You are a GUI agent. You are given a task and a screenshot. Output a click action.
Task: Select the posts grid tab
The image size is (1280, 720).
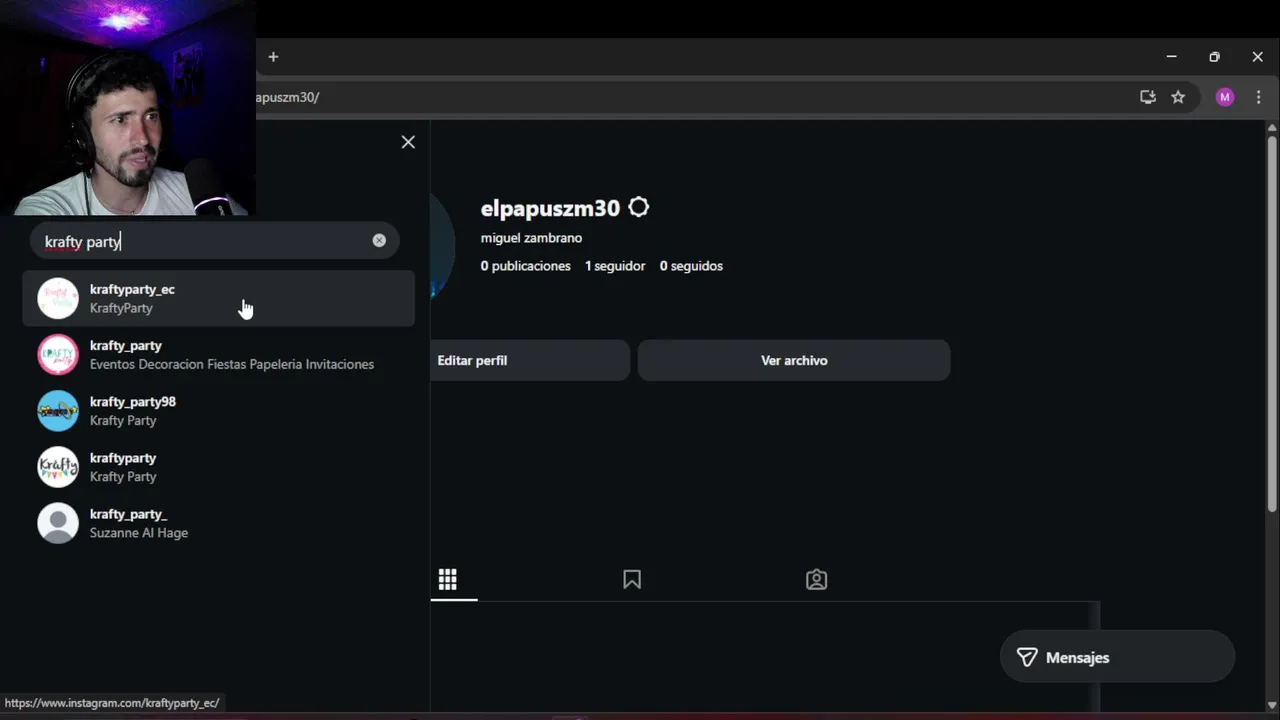pos(447,579)
